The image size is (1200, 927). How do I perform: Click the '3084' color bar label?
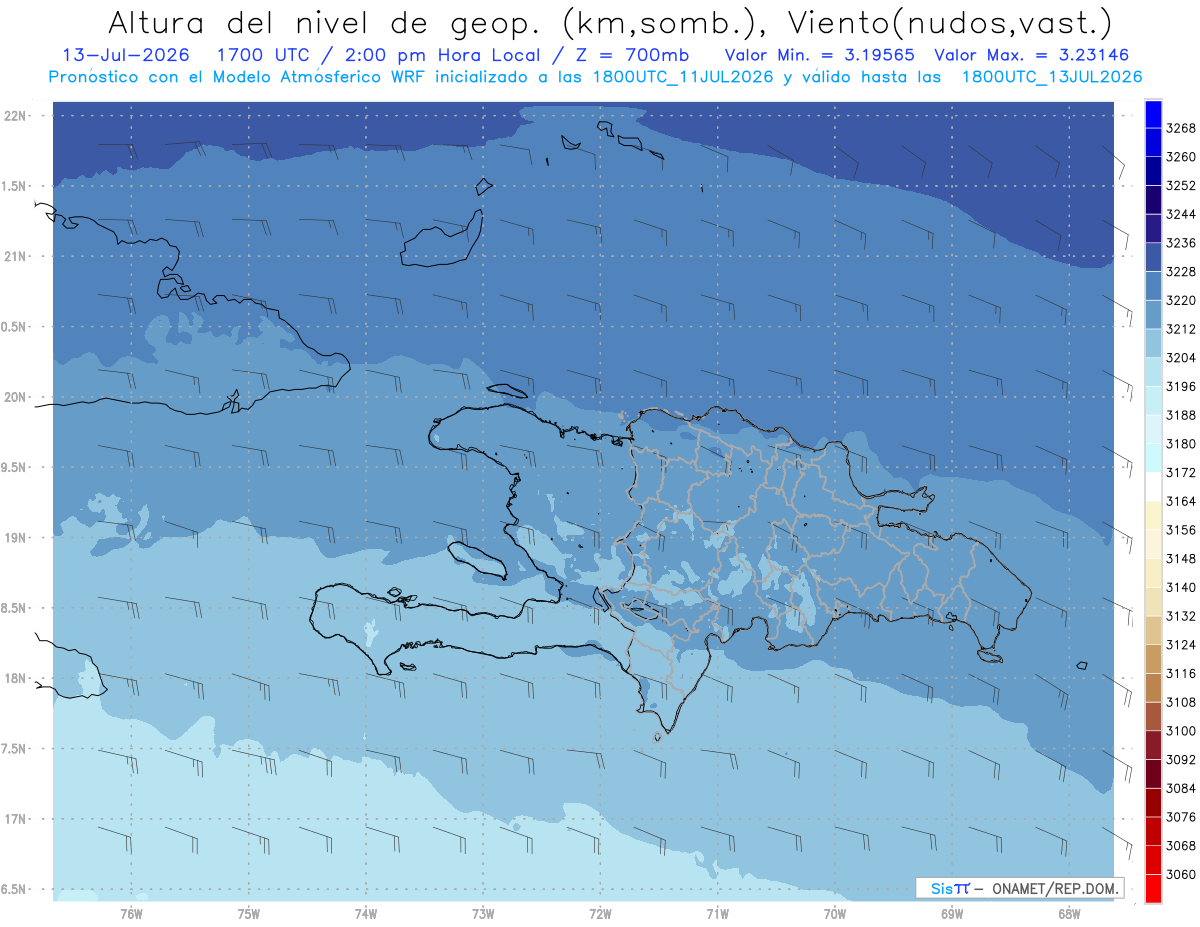(1181, 788)
